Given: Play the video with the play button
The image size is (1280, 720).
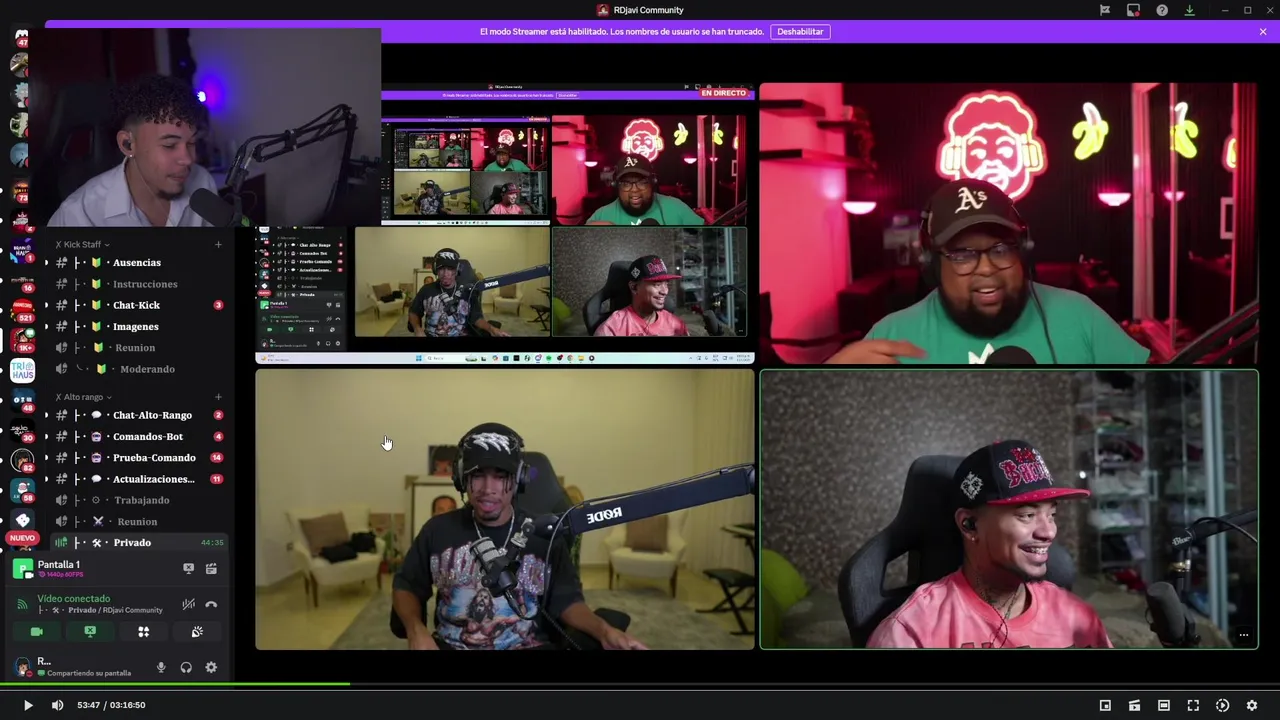Looking at the screenshot, I should click(x=28, y=705).
